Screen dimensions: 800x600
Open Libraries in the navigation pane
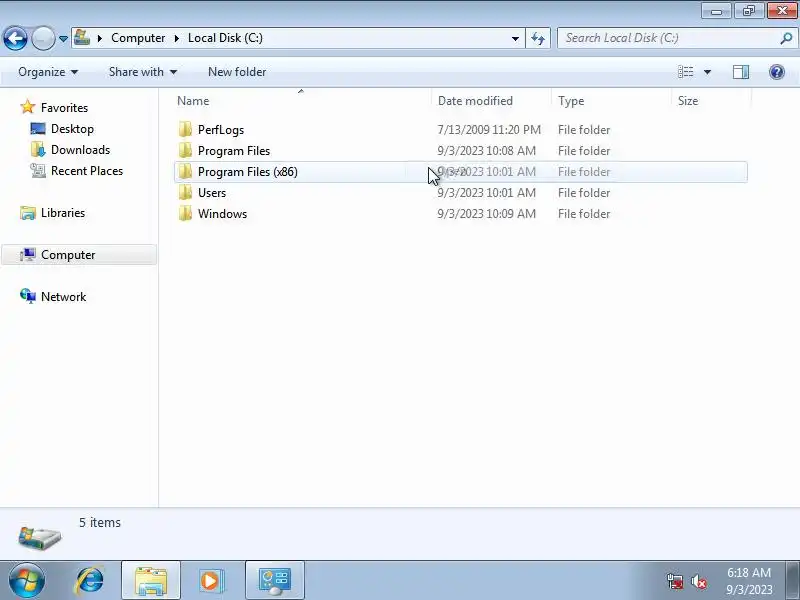[63, 212]
